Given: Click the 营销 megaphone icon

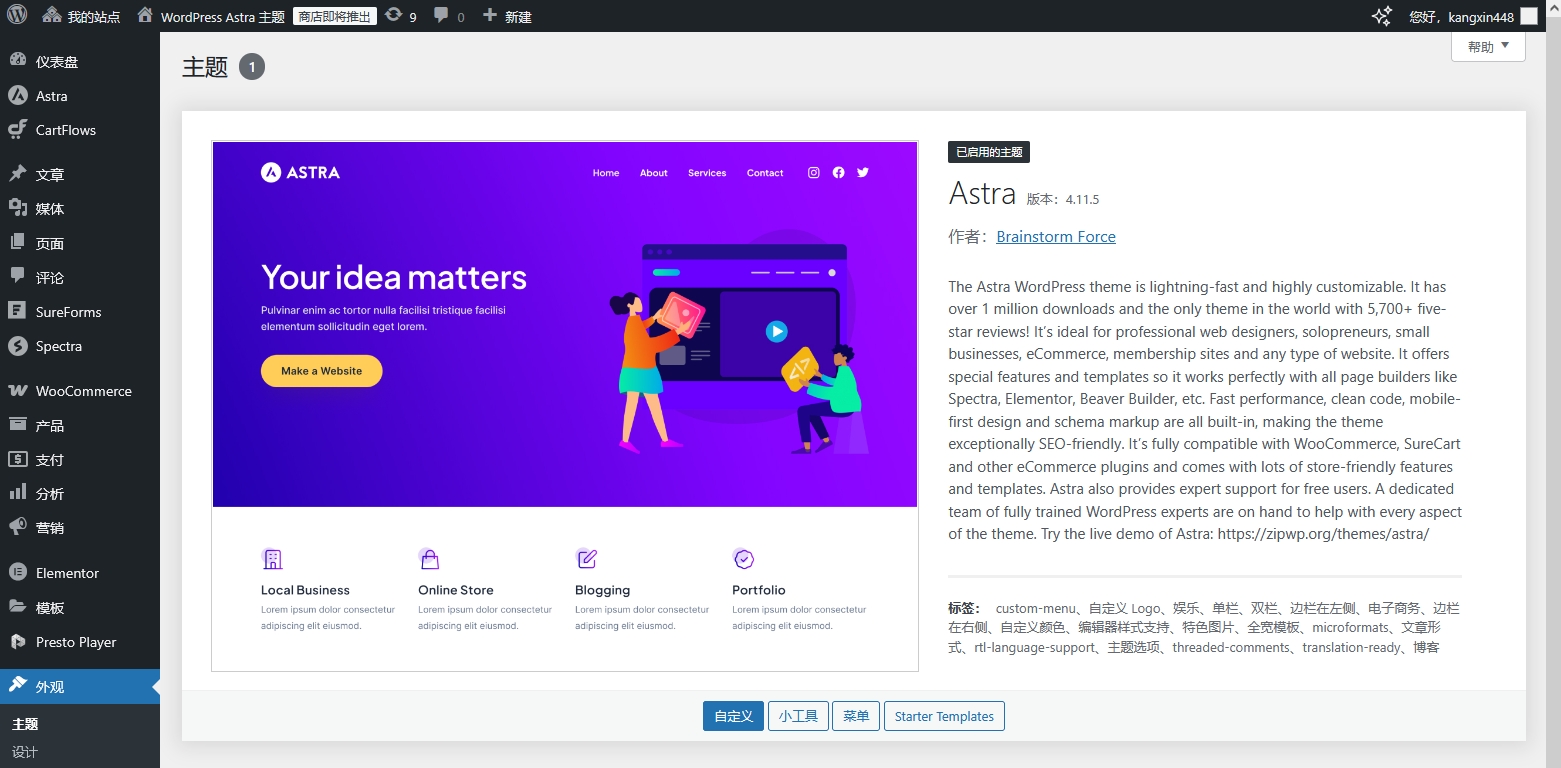Looking at the screenshot, I should 18,527.
